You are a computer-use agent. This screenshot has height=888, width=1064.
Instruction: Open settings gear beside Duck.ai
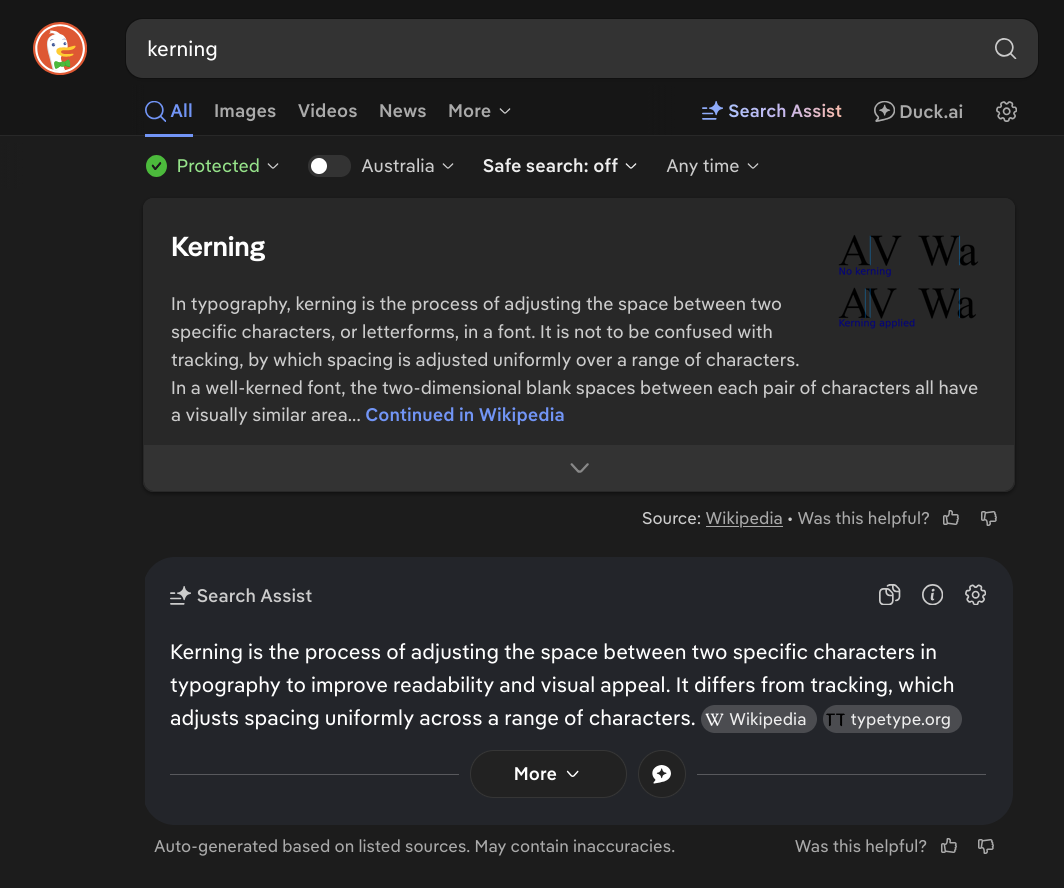pos(1006,111)
